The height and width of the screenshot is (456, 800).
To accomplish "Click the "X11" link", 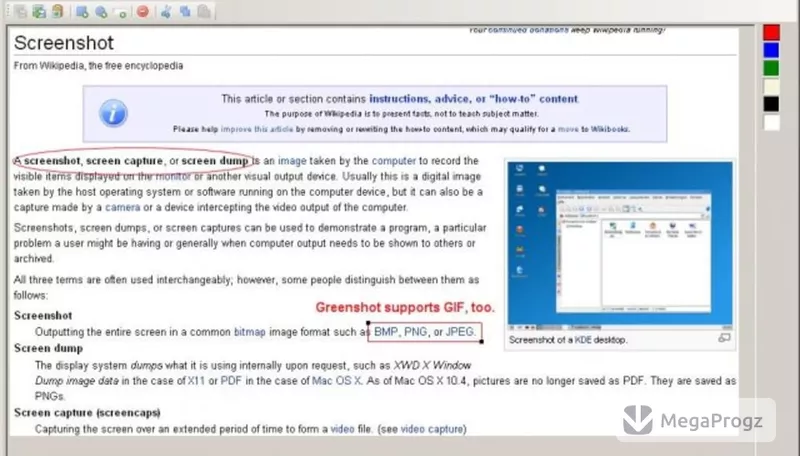I will 196,381.
